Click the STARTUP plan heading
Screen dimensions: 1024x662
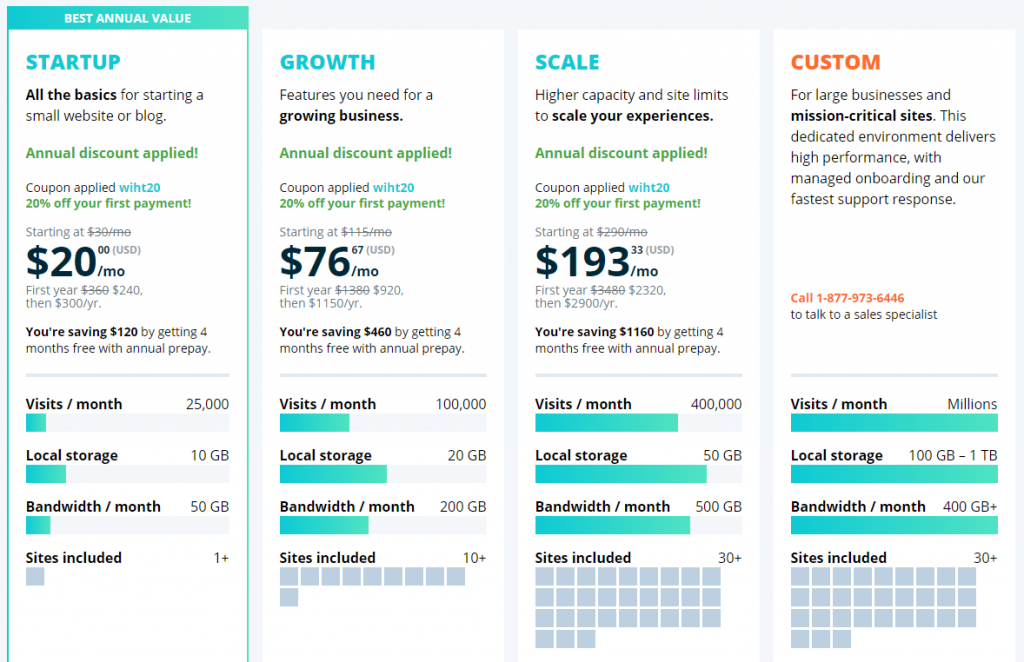(x=73, y=62)
